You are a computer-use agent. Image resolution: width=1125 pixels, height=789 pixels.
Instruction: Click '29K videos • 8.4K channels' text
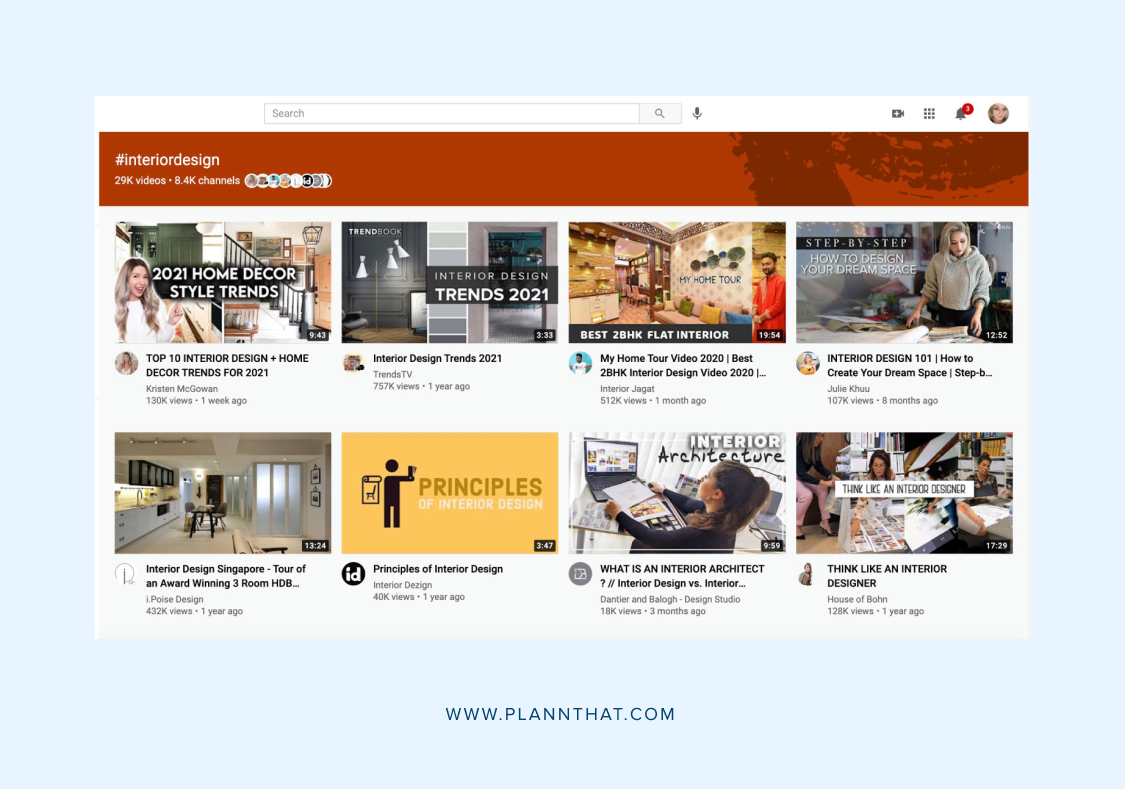(177, 181)
